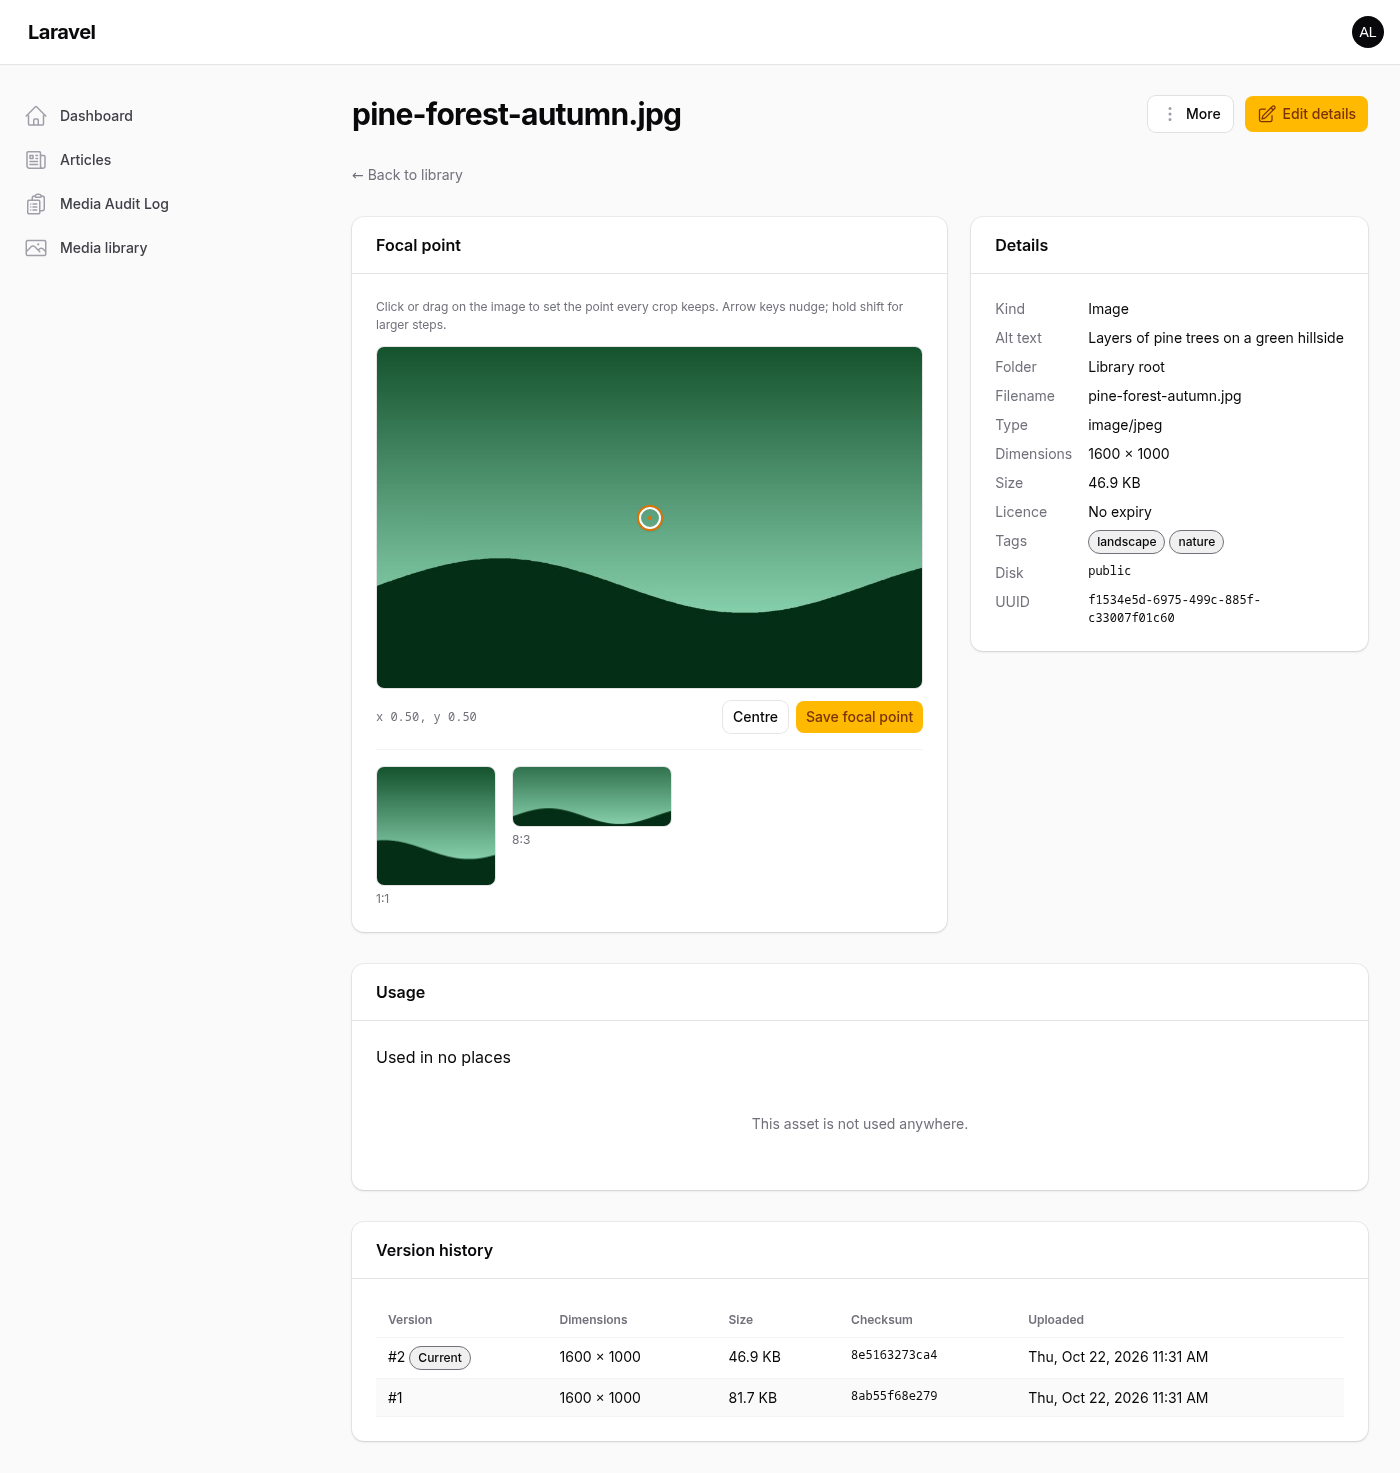Click the Media library photo icon

click(x=36, y=248)
